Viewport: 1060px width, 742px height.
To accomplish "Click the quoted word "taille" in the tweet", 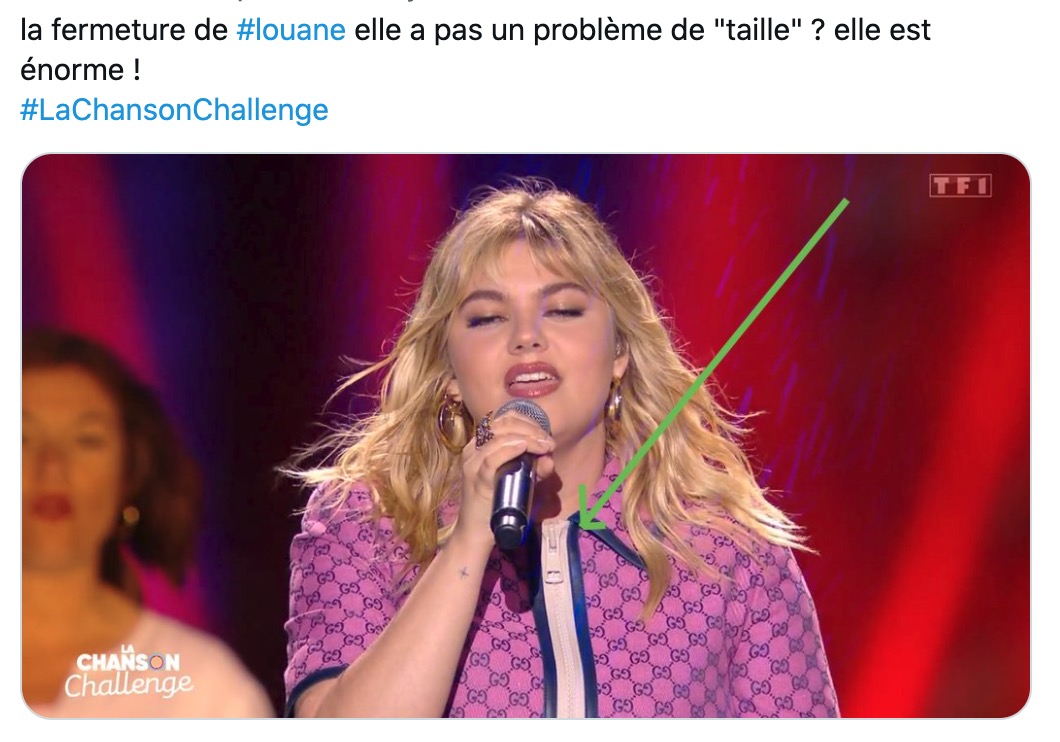I will click(x=758, y=30).
